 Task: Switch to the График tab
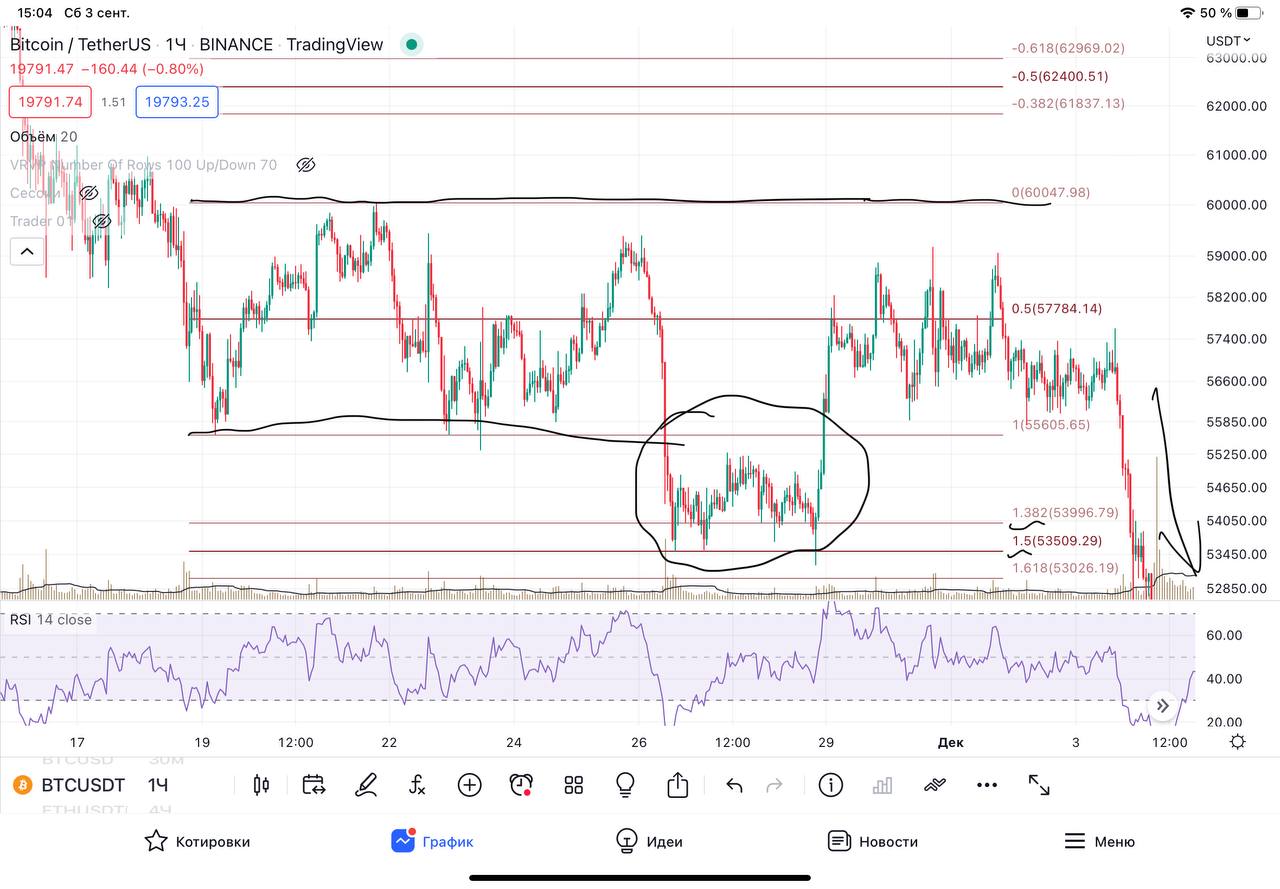(432, 841)
